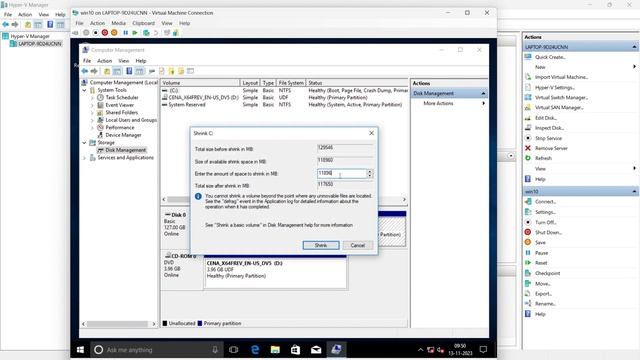Click Pause icon in VM Connection toolbar
The image size is (640, 360).
point(126,33)
